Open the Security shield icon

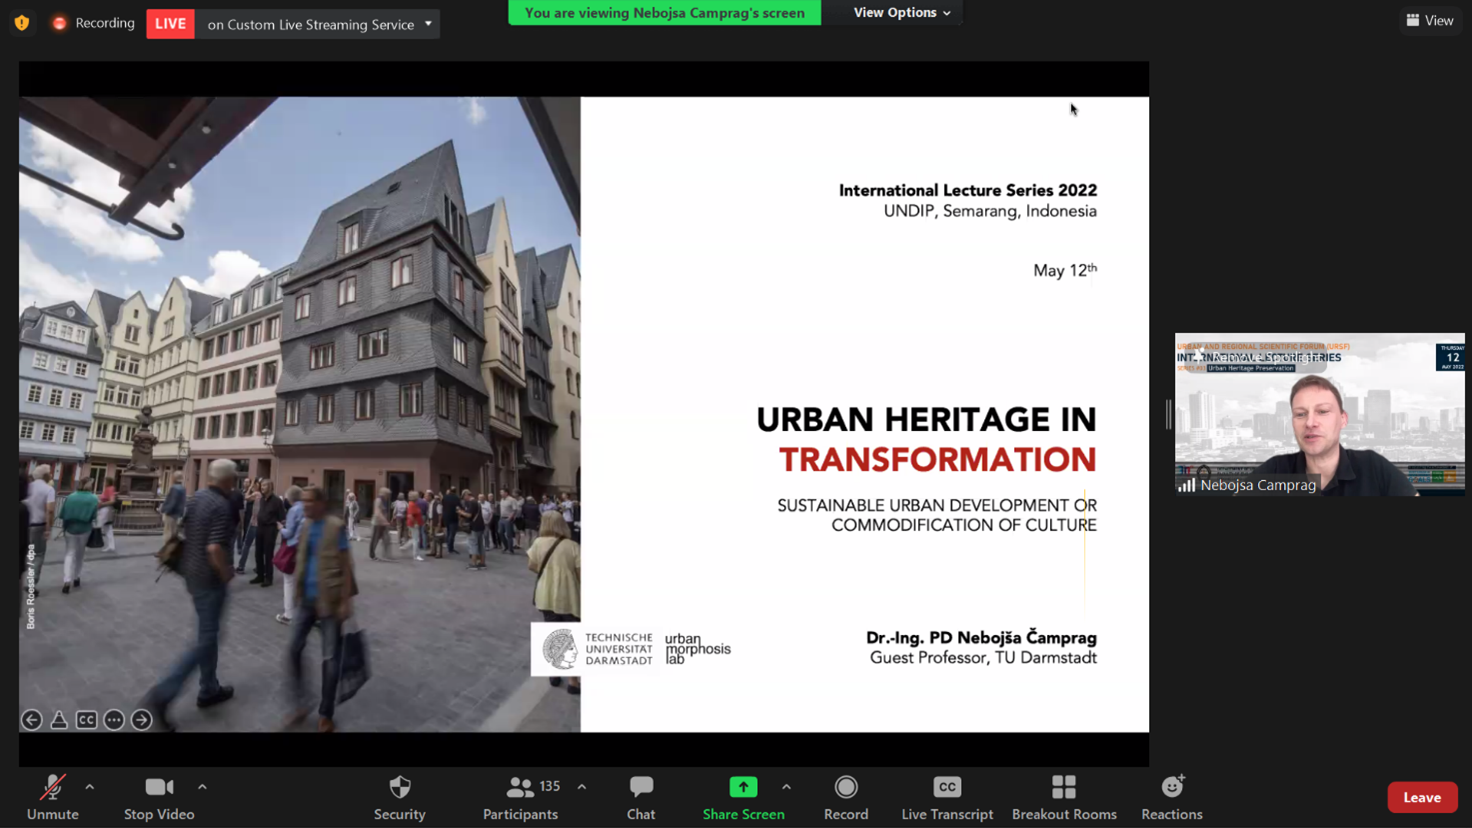(x=400, y=788)
